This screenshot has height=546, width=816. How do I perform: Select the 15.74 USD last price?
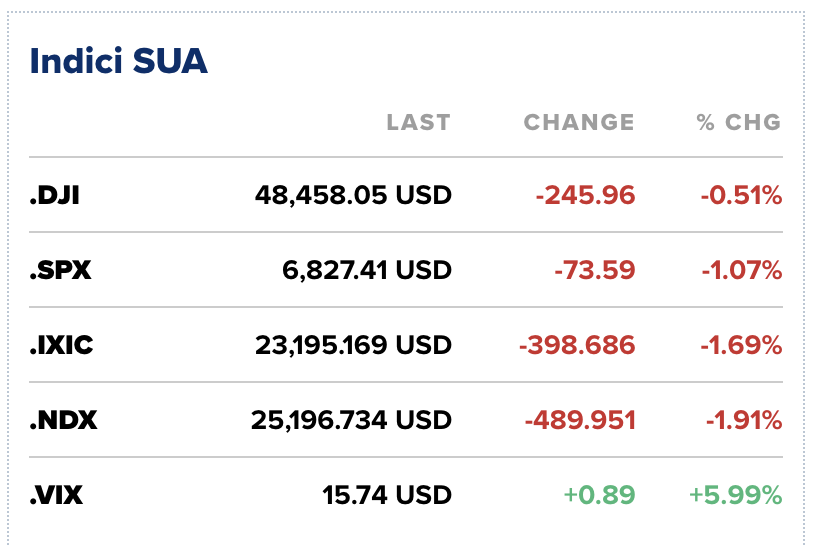[387, 495]
